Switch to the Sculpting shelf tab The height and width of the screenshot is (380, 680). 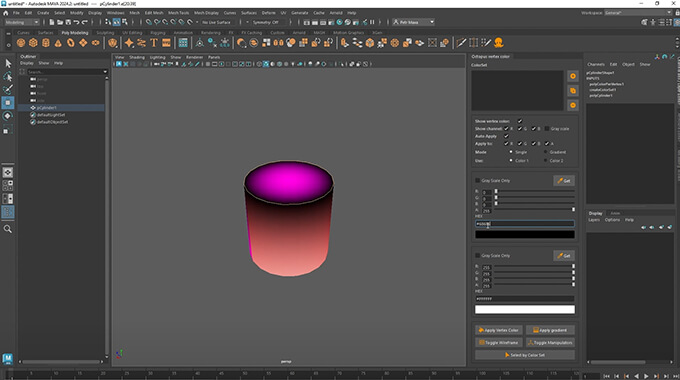[105, 33]
